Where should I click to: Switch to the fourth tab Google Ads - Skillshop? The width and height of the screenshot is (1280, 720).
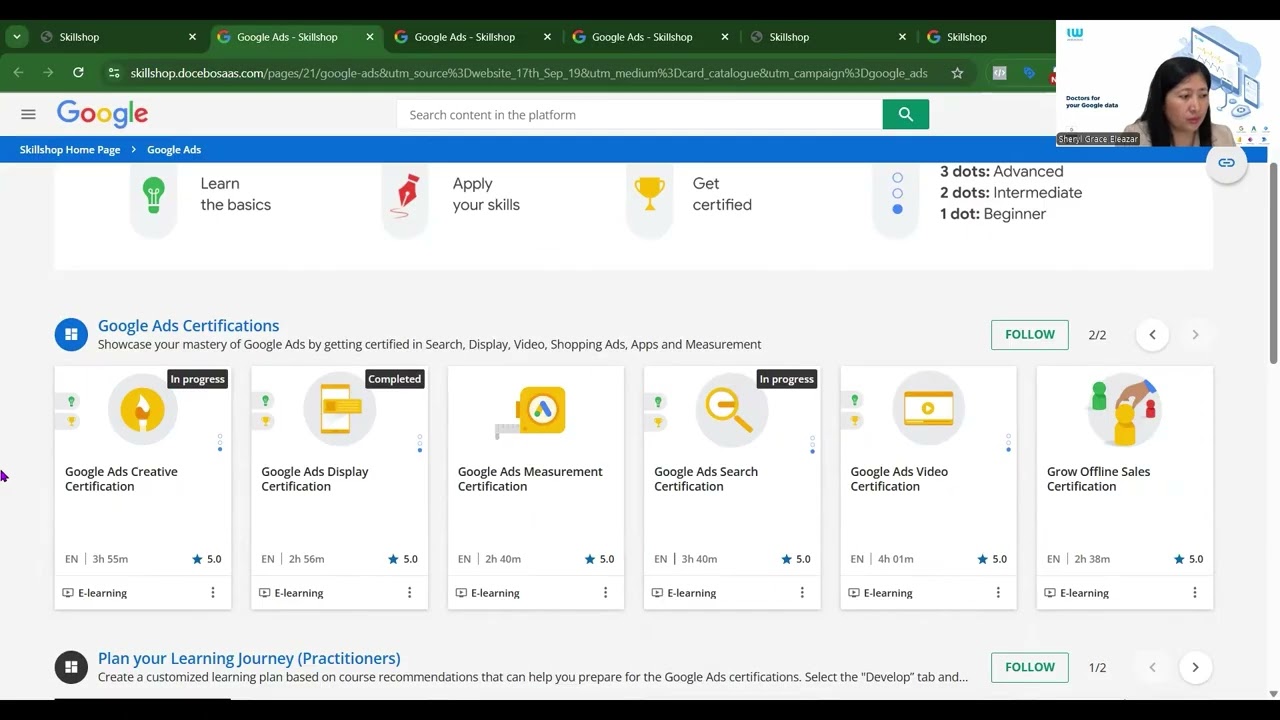[x=652, y=37]
